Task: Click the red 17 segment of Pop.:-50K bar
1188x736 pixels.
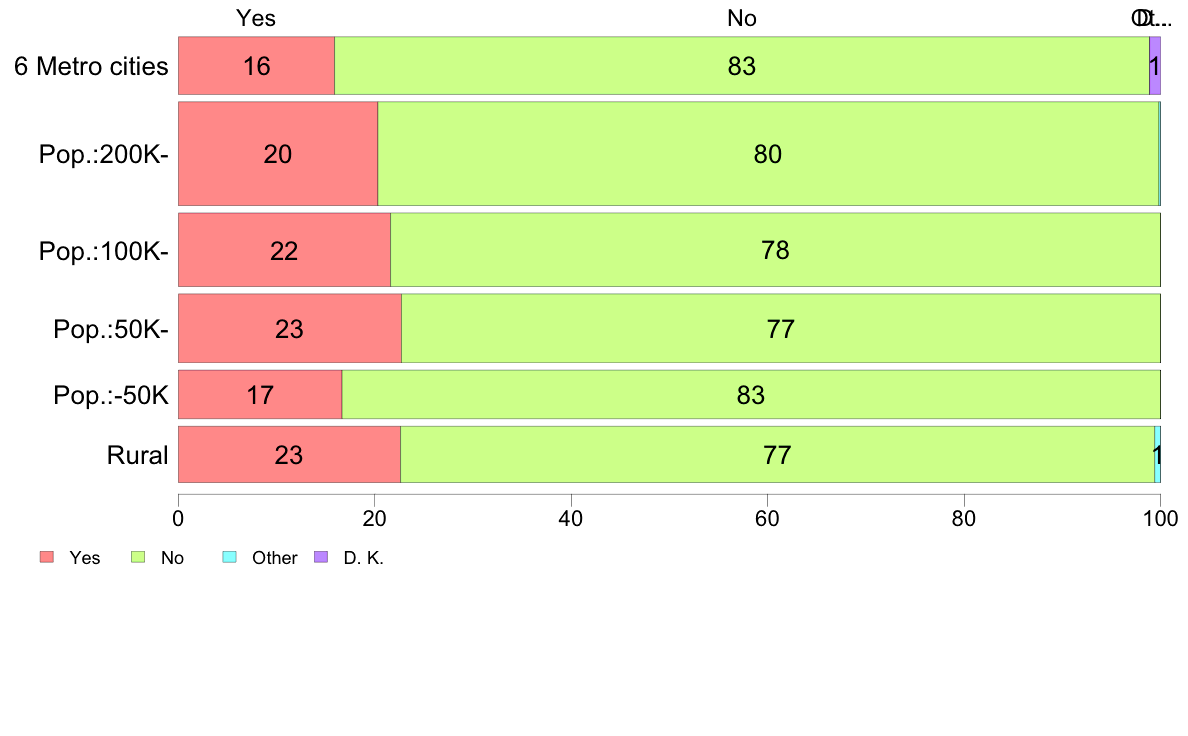Action: pyautogui.click(x=261, y=394)
